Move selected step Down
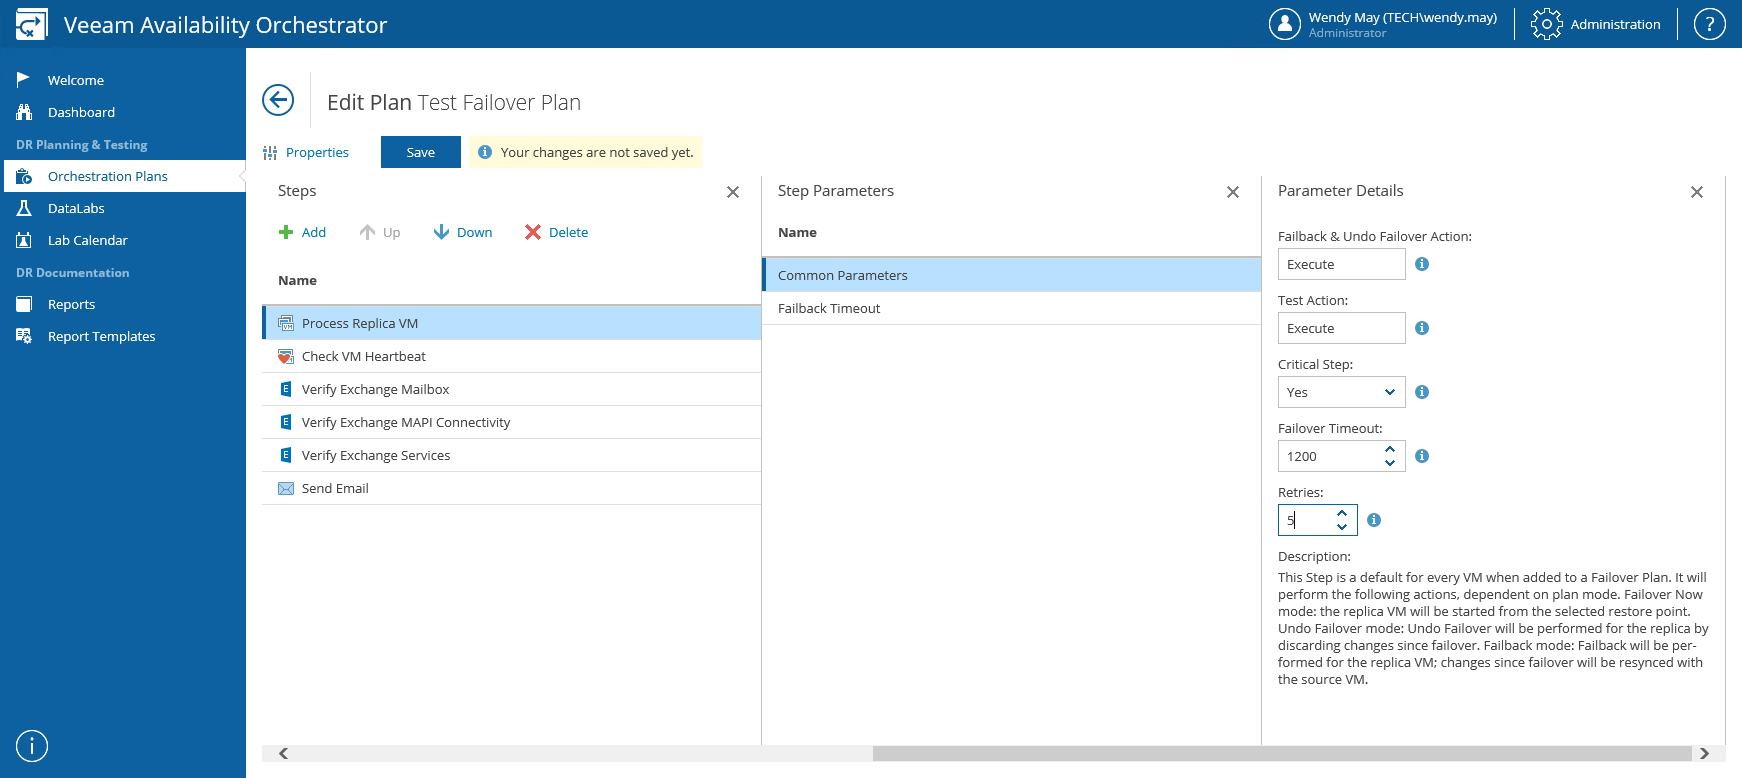This screenshot has width=1742, height=778. (463, 232)
